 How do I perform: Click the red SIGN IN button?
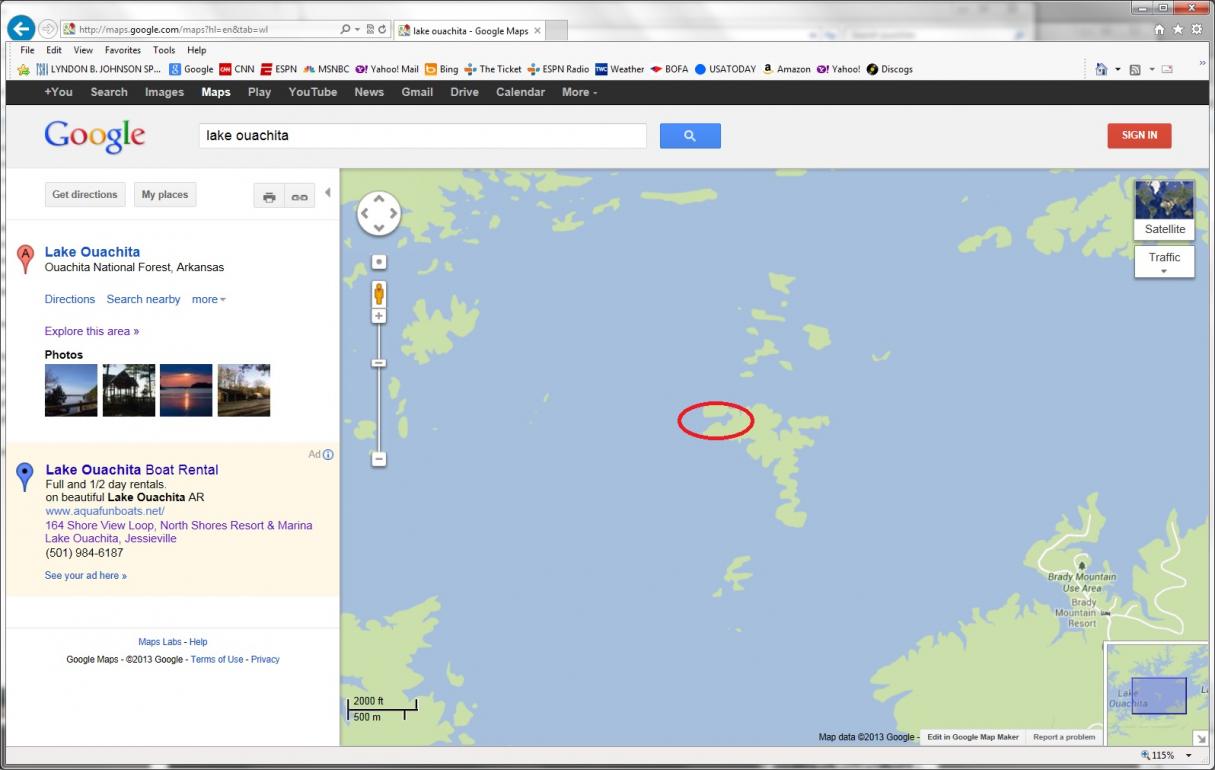coord(1139,136)
